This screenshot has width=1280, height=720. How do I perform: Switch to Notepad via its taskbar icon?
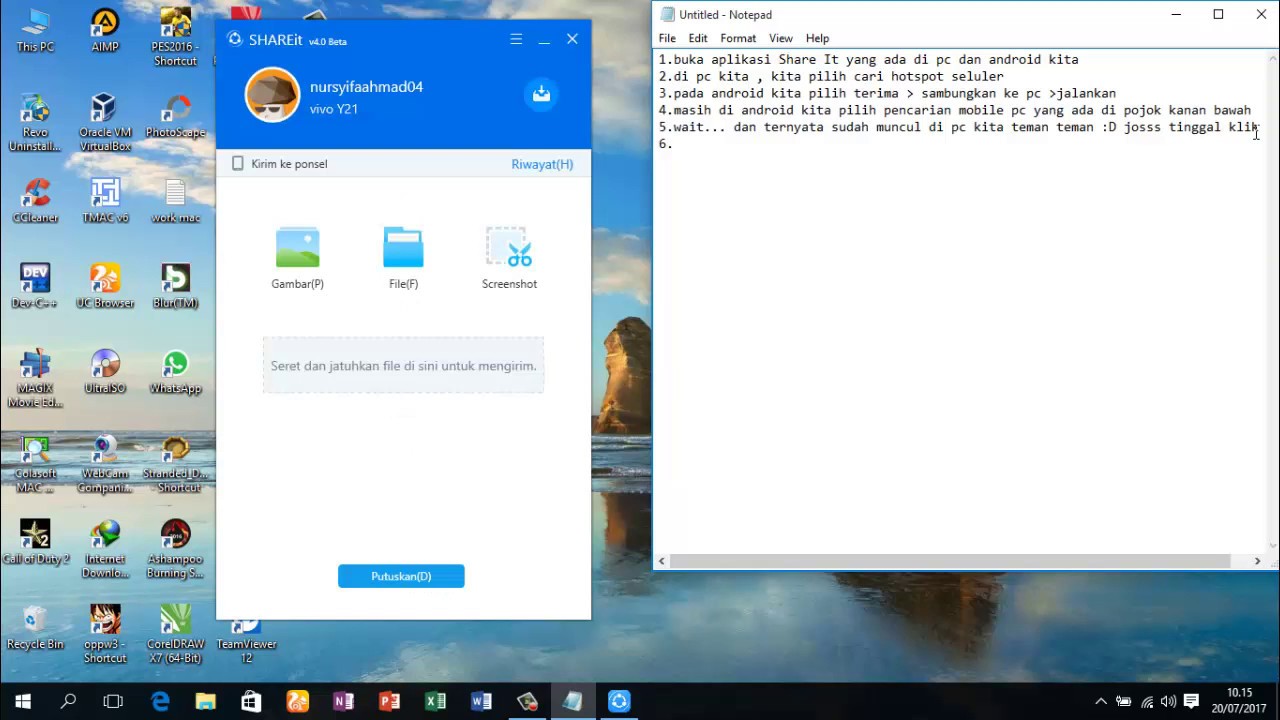(573, 701)
